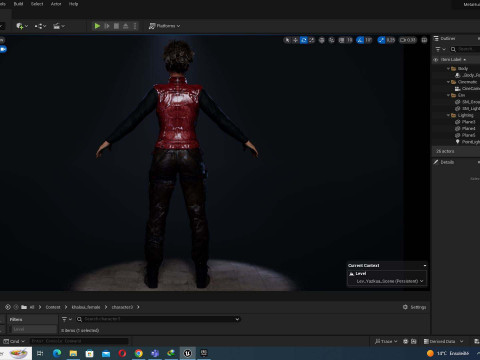The image size is (480, 360).
Task: Collapse the Current Context panel arrow
Action: point(425,266)
